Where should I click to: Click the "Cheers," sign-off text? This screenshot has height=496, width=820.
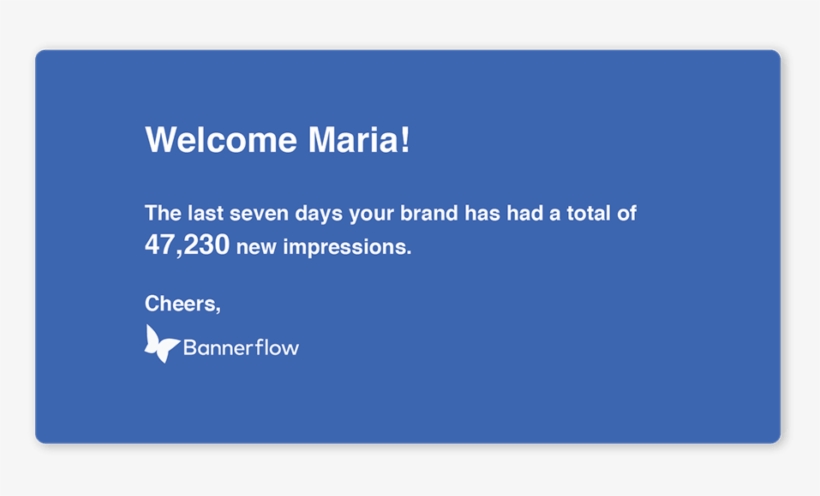(183, 303)
